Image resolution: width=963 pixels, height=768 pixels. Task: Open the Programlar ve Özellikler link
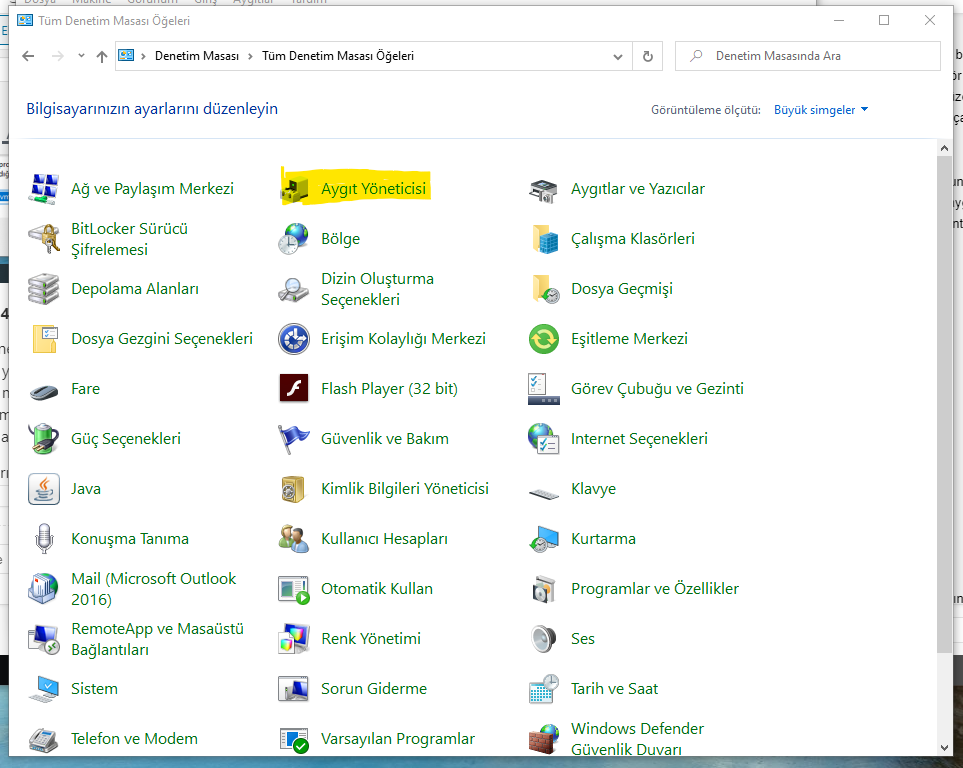click(x=654, y=588)
